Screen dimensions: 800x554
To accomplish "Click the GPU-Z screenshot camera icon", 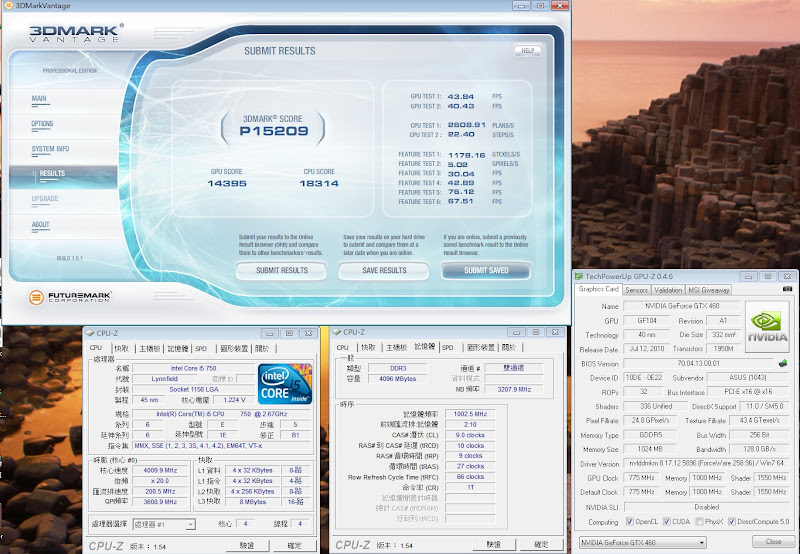I will point(787,289).
